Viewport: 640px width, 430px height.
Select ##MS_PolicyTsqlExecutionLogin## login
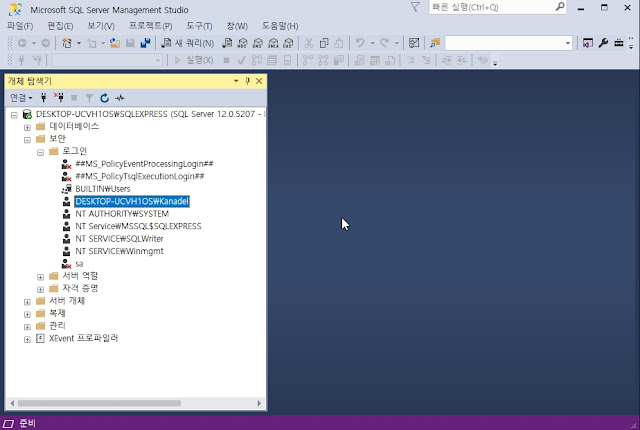pyautogui.click(x=140, y=176)
